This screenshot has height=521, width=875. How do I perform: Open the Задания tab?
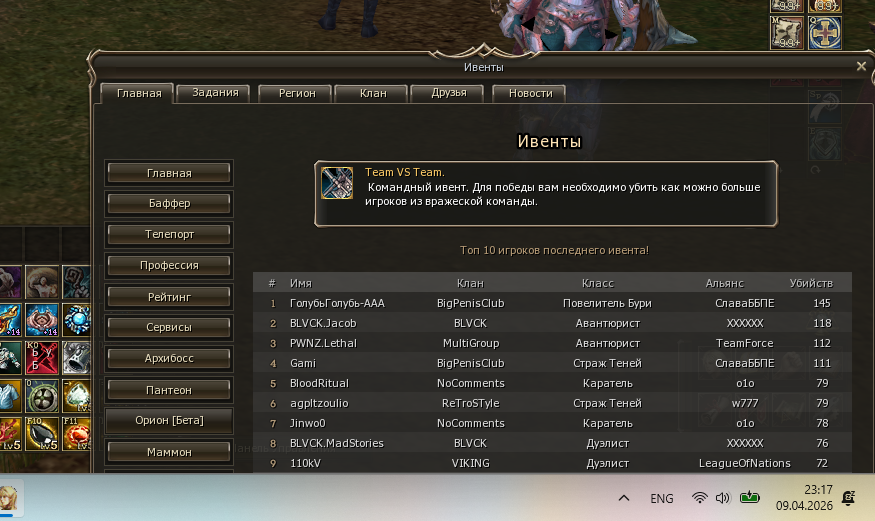pos(215,93)
